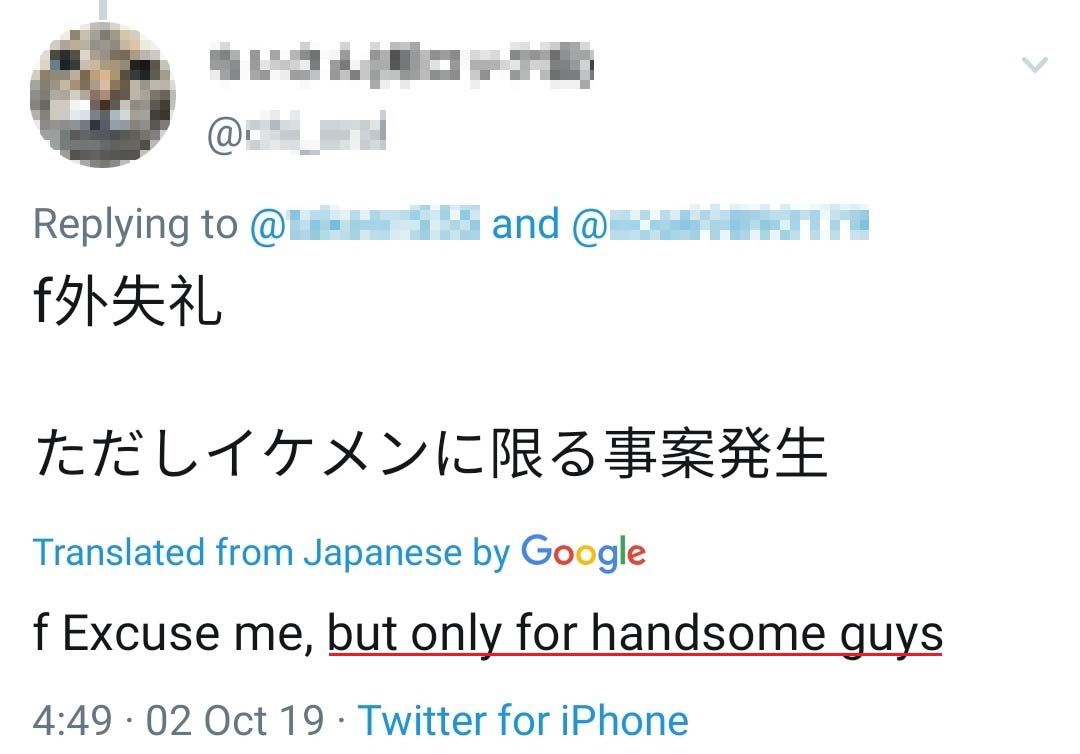Click the word "and" between replied-to handles
Viewport: 1080px width, 754px height.
pyautogui.click(x=526, y=225)
